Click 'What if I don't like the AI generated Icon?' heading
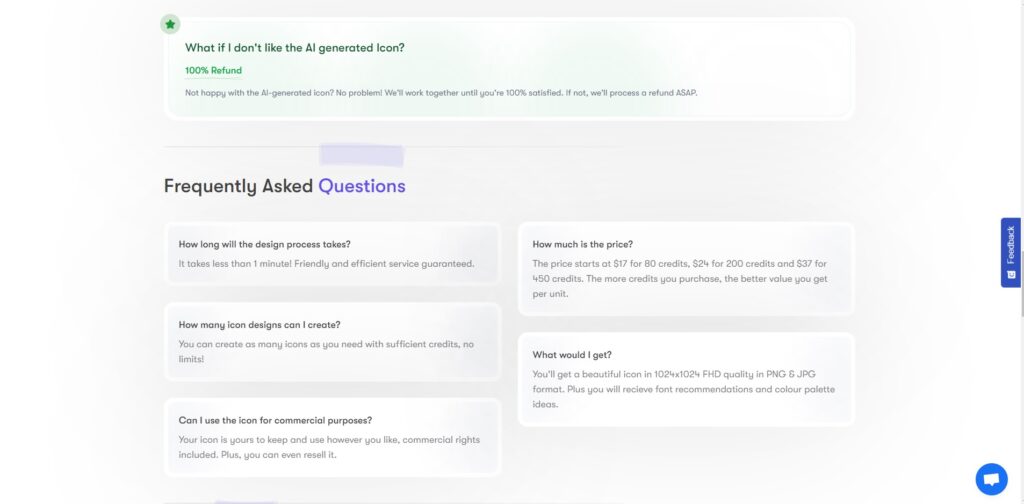 [295, 48]
